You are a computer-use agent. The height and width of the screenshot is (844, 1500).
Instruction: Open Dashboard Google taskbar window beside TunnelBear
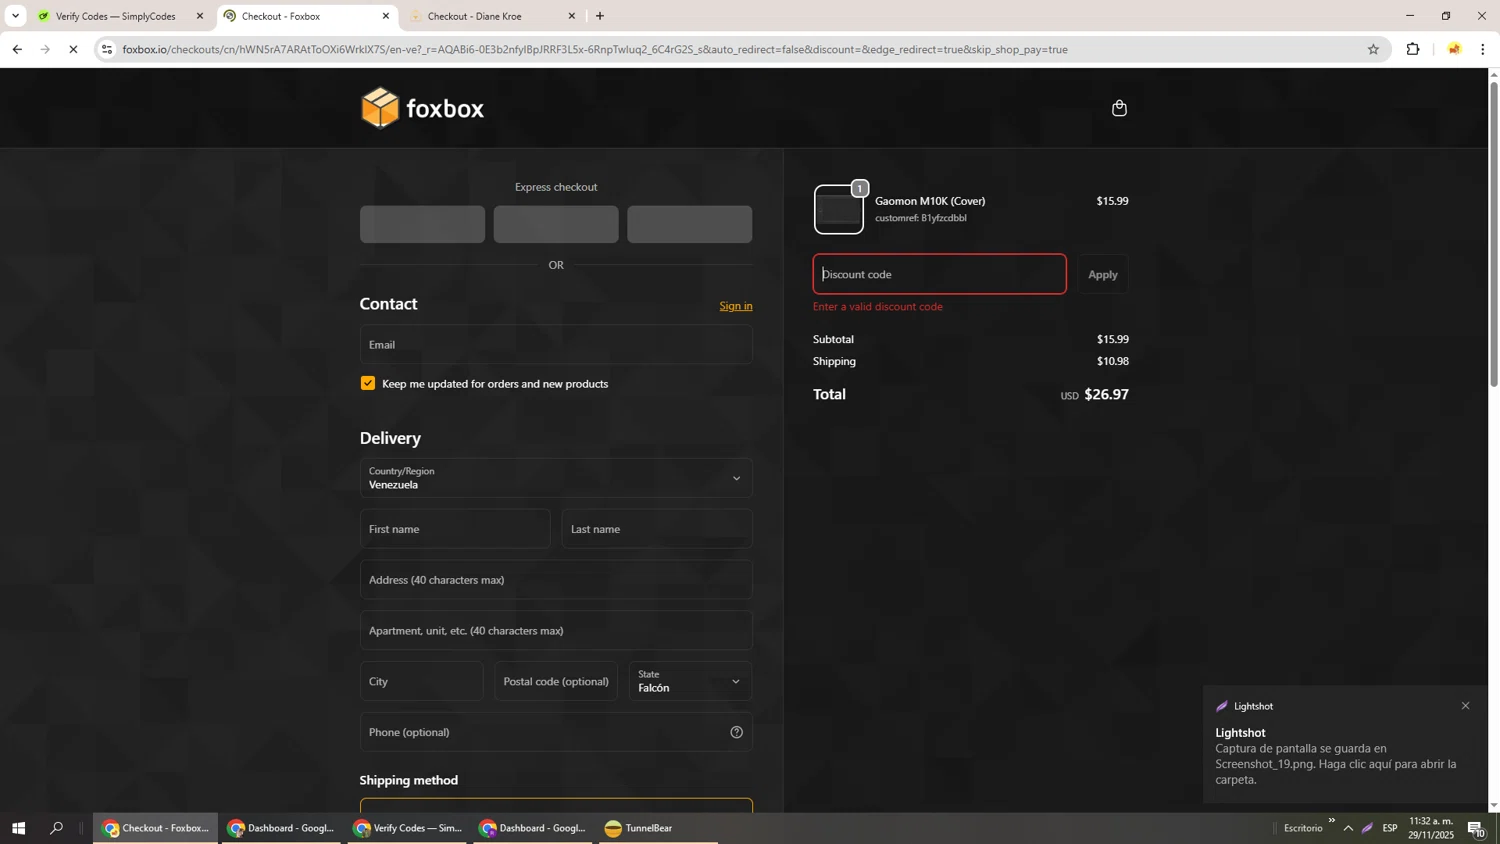(x=533, y=828)
